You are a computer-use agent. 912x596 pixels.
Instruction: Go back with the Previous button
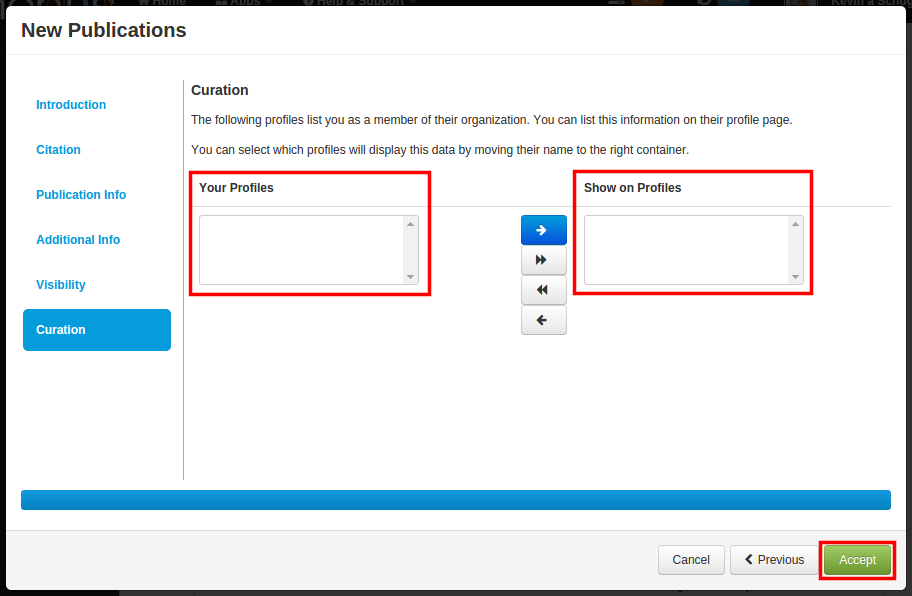pyautogui.click(x=775, y=560)
